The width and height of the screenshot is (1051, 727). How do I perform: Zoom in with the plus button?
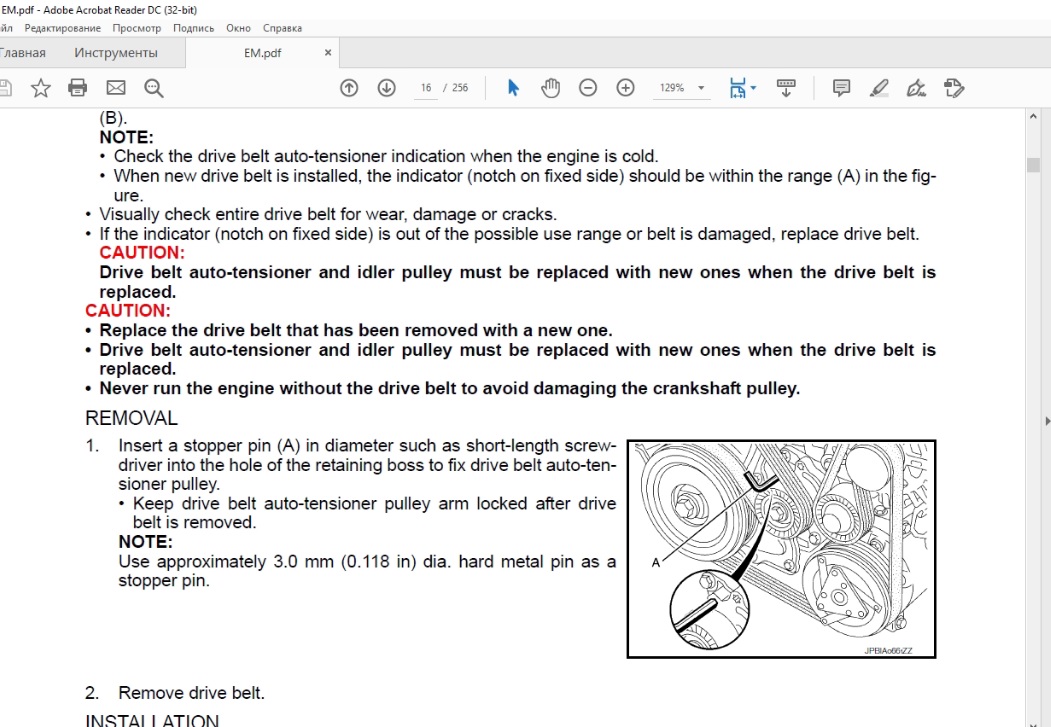pyautogui.click(x=625, y=88)
